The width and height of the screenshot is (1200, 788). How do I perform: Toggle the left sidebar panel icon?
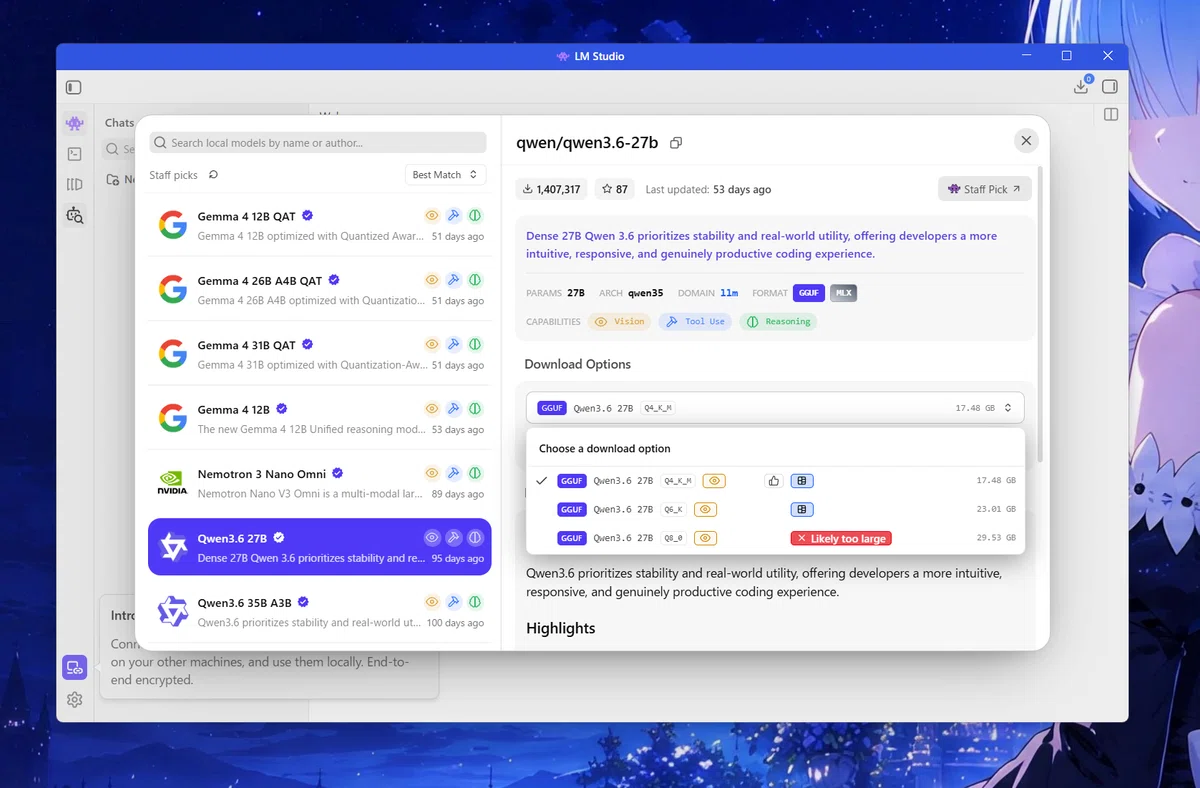74,88
